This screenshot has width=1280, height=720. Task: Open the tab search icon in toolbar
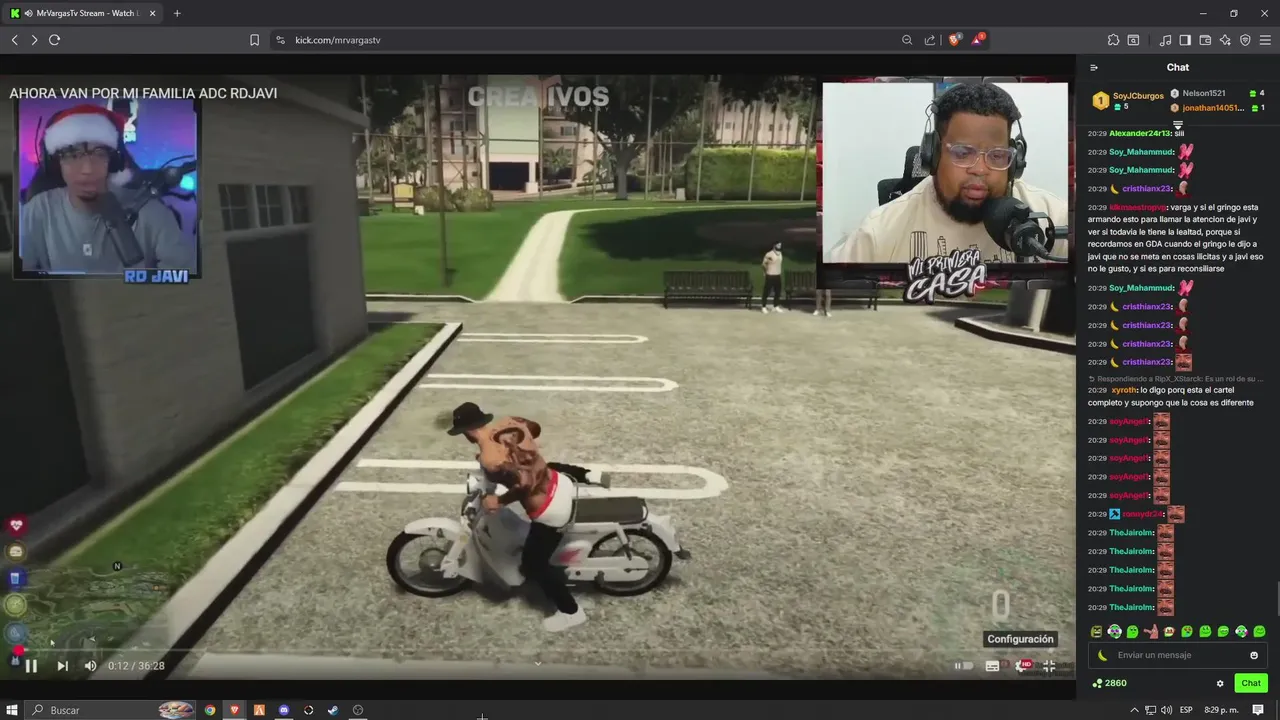(x=1133, y=40)
